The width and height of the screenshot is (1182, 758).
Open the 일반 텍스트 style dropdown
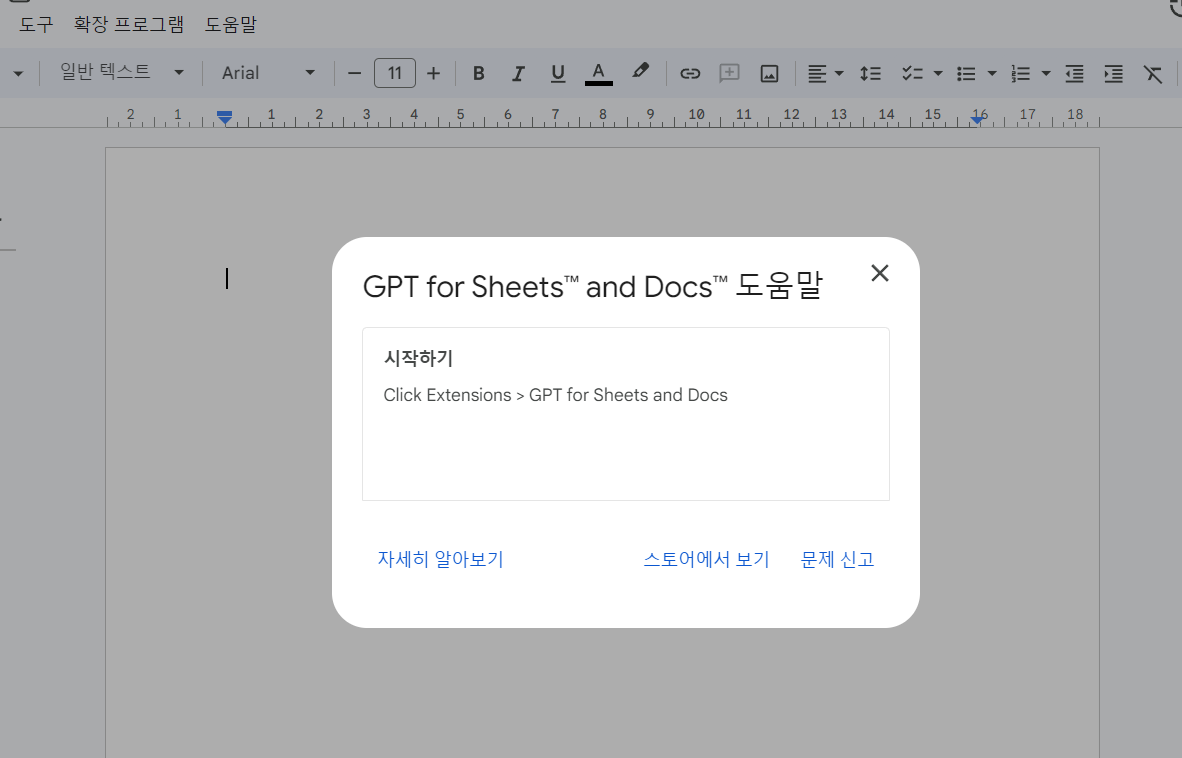[x=121, y=73]
